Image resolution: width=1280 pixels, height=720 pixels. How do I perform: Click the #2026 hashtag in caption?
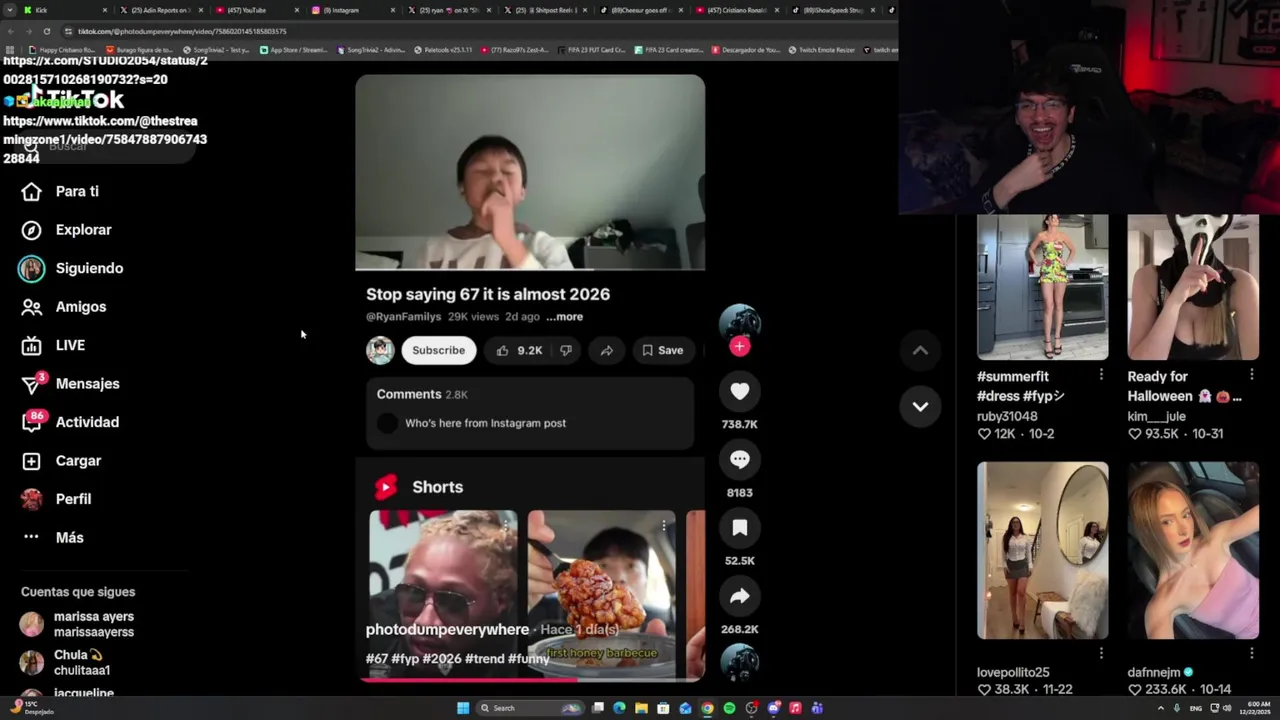tap(441, 659)
